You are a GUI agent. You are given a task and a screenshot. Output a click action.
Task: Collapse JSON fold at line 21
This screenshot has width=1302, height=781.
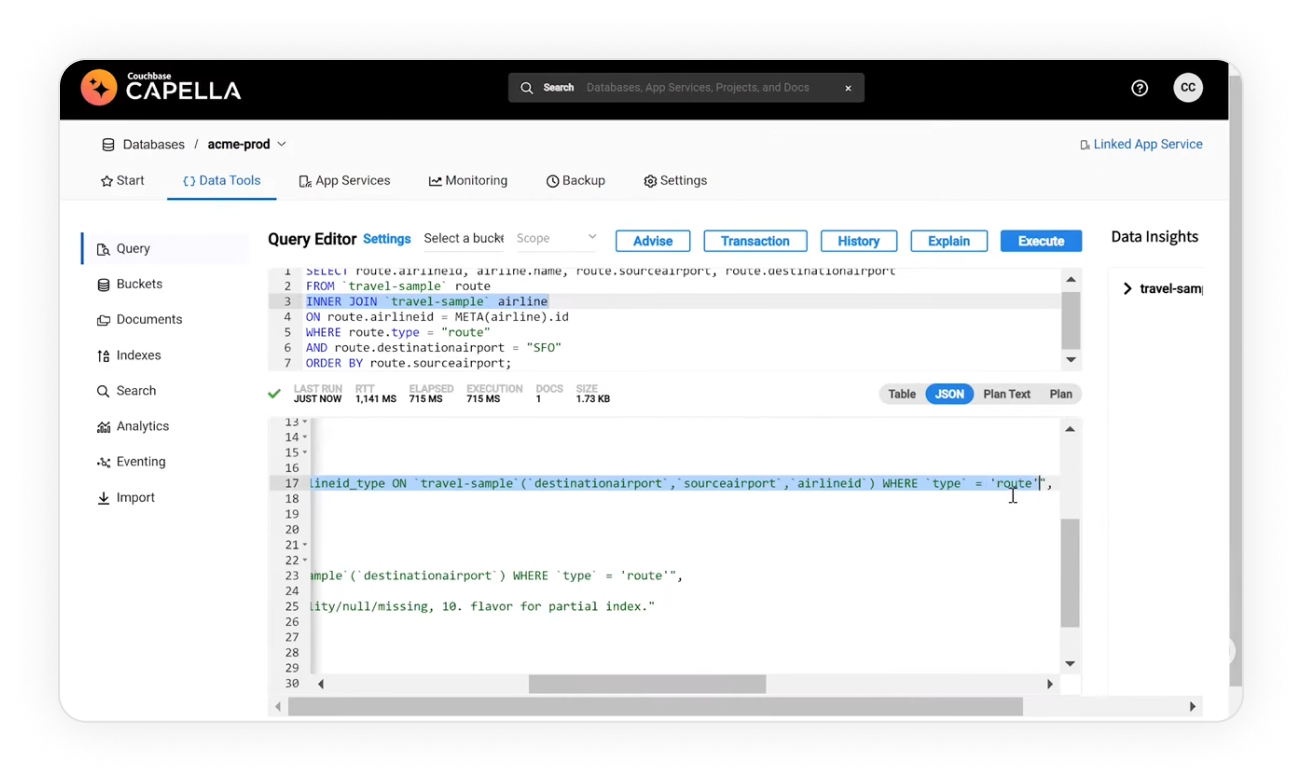[x=305, y=545]
